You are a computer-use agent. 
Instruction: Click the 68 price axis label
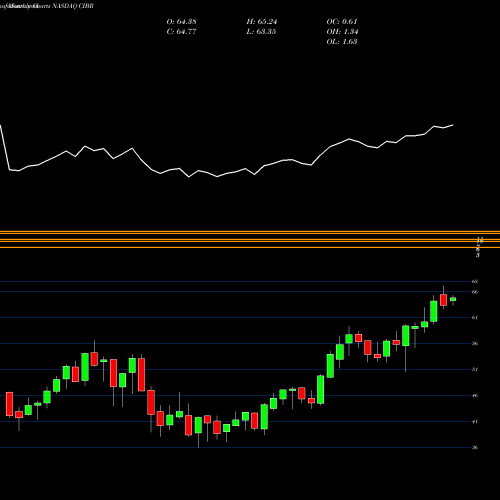pyautogui.click(x=475, y=281)
